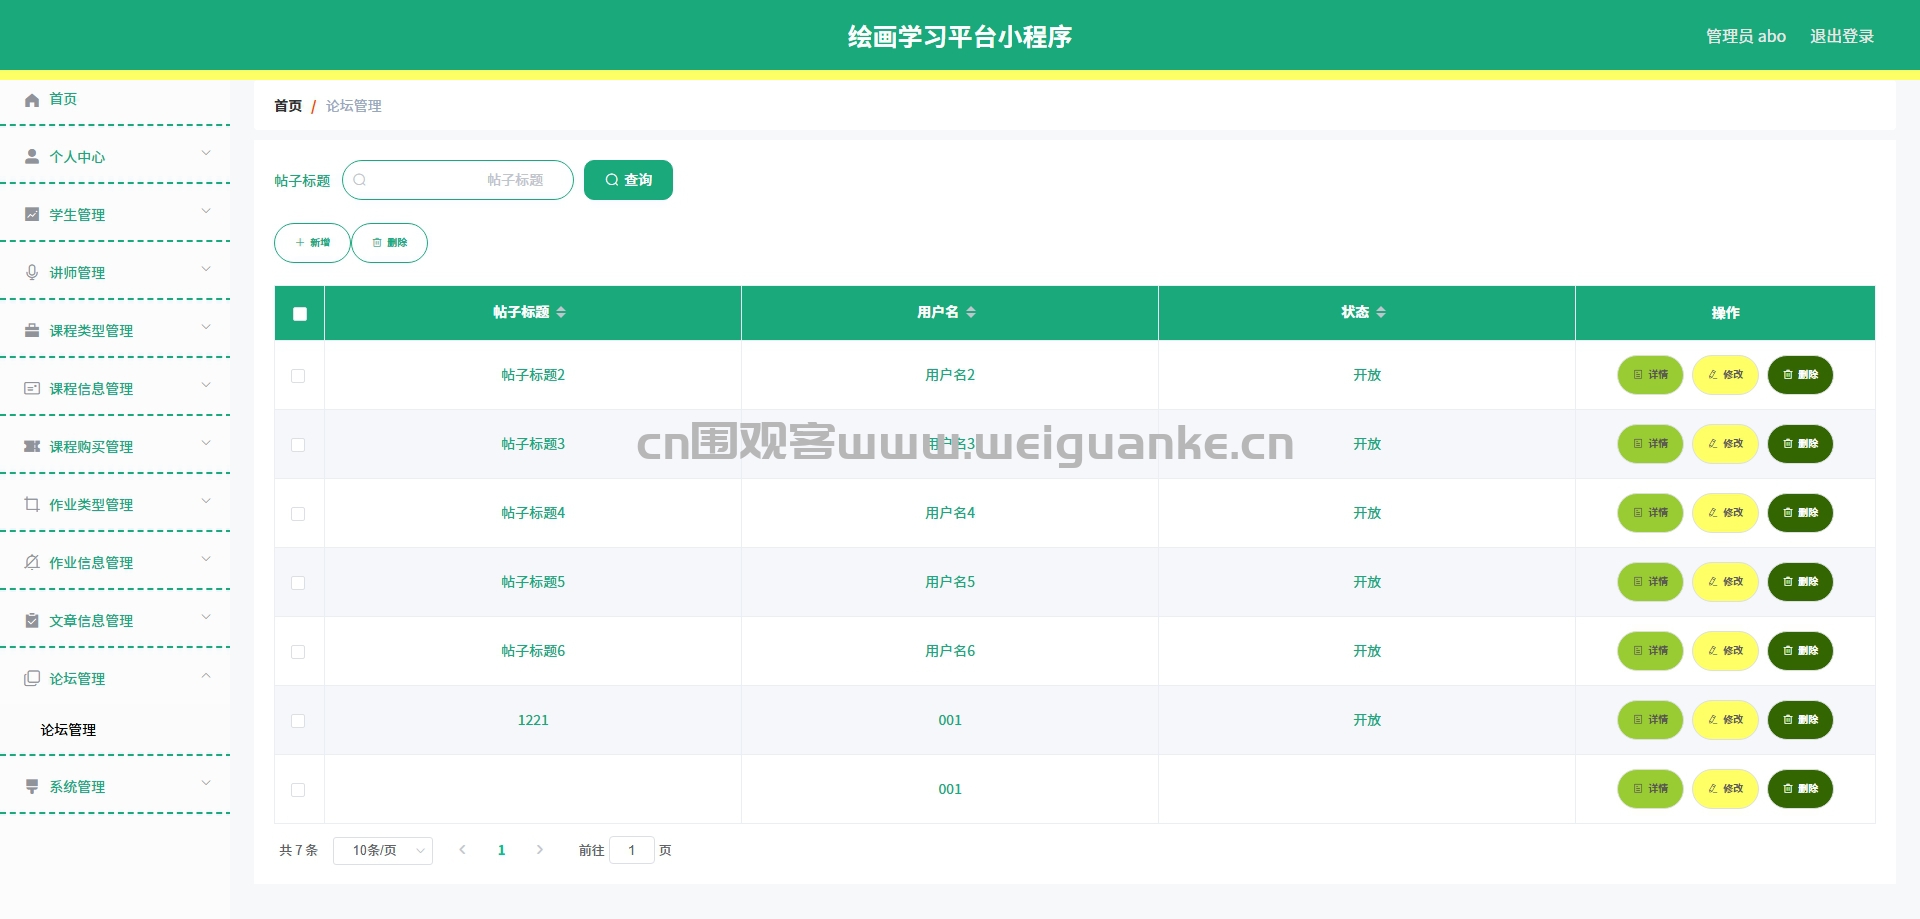Check the row 帖子标题6 checkbox
This screenshot has width=1920, height=919.
click(298, 652)
